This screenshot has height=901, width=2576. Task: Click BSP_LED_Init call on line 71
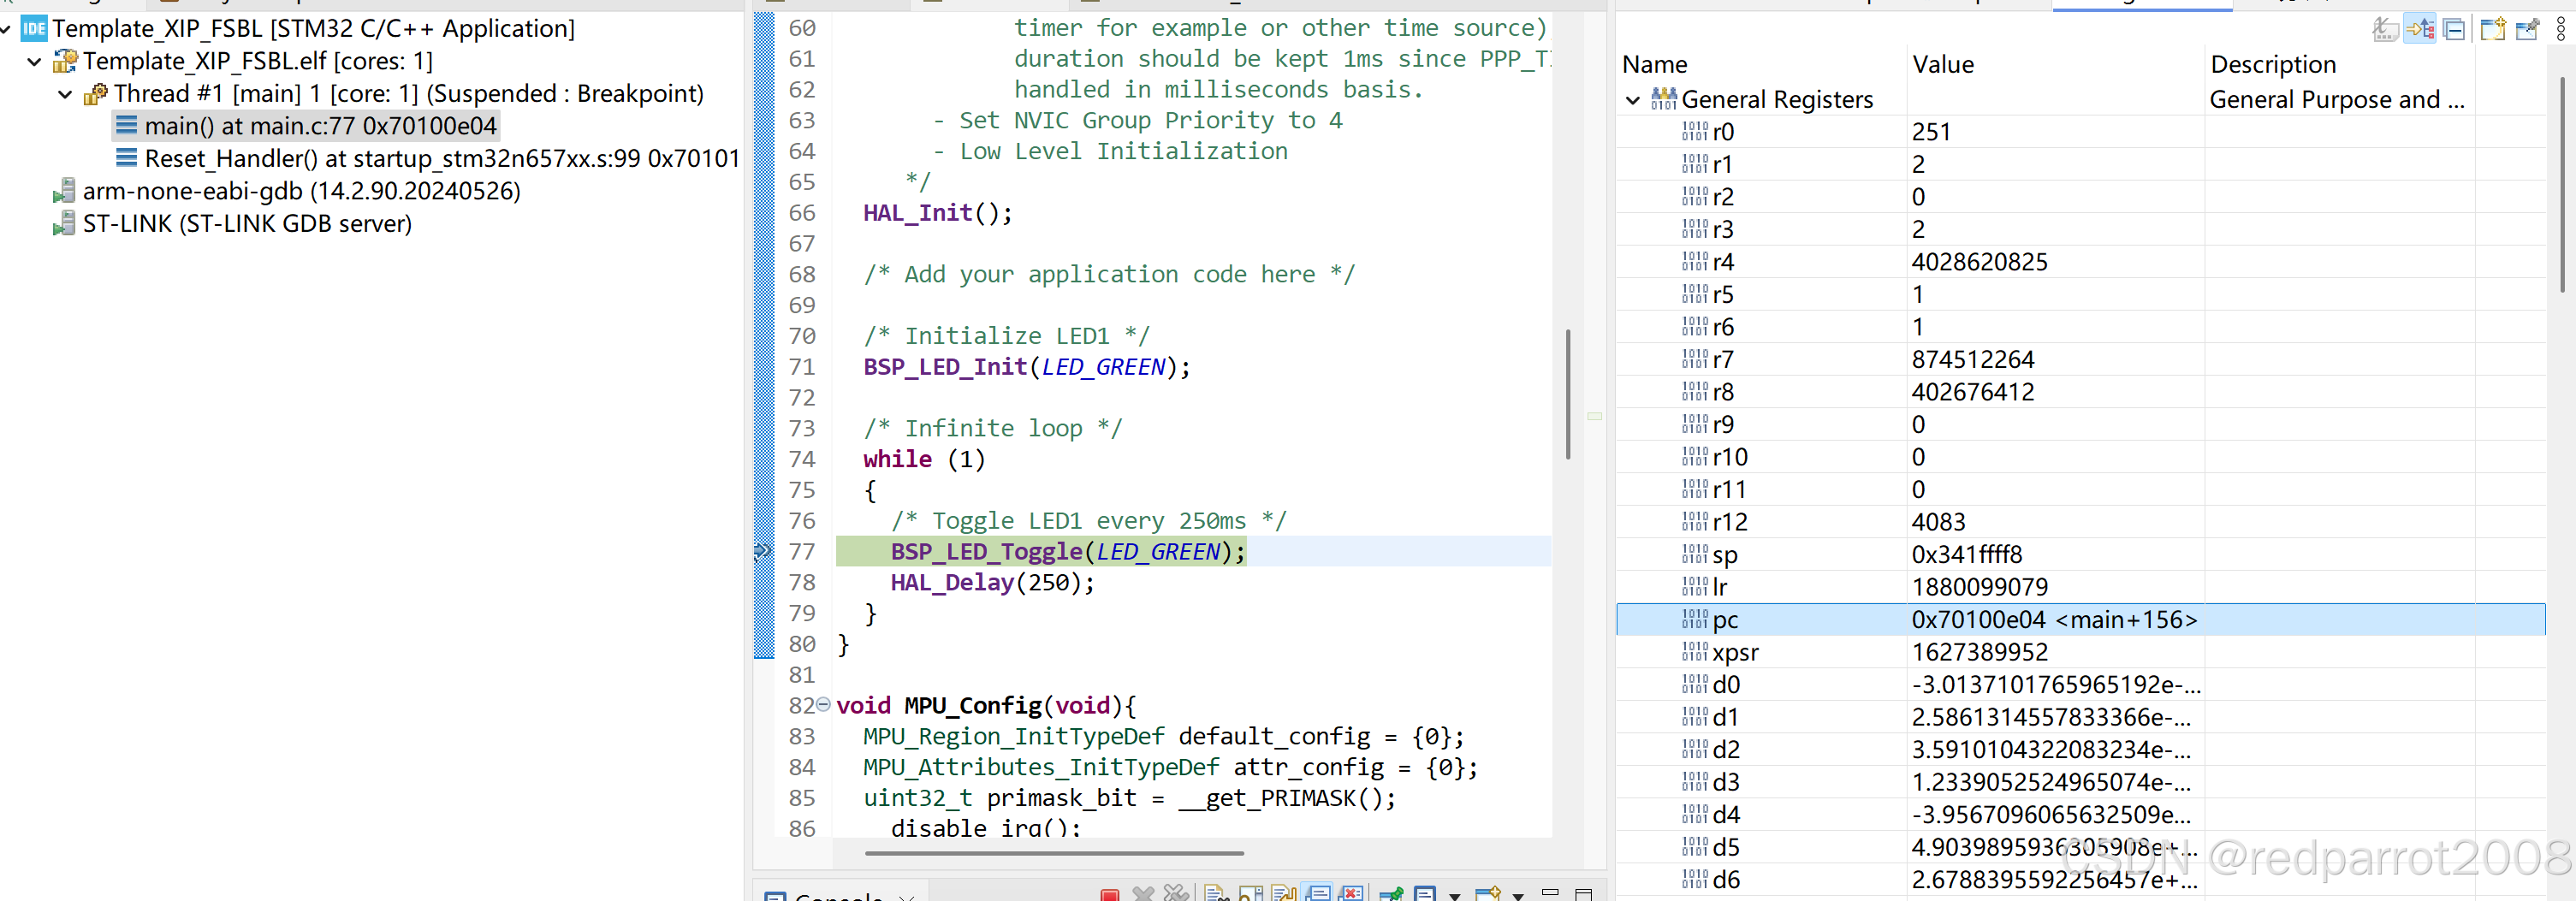1026,367
